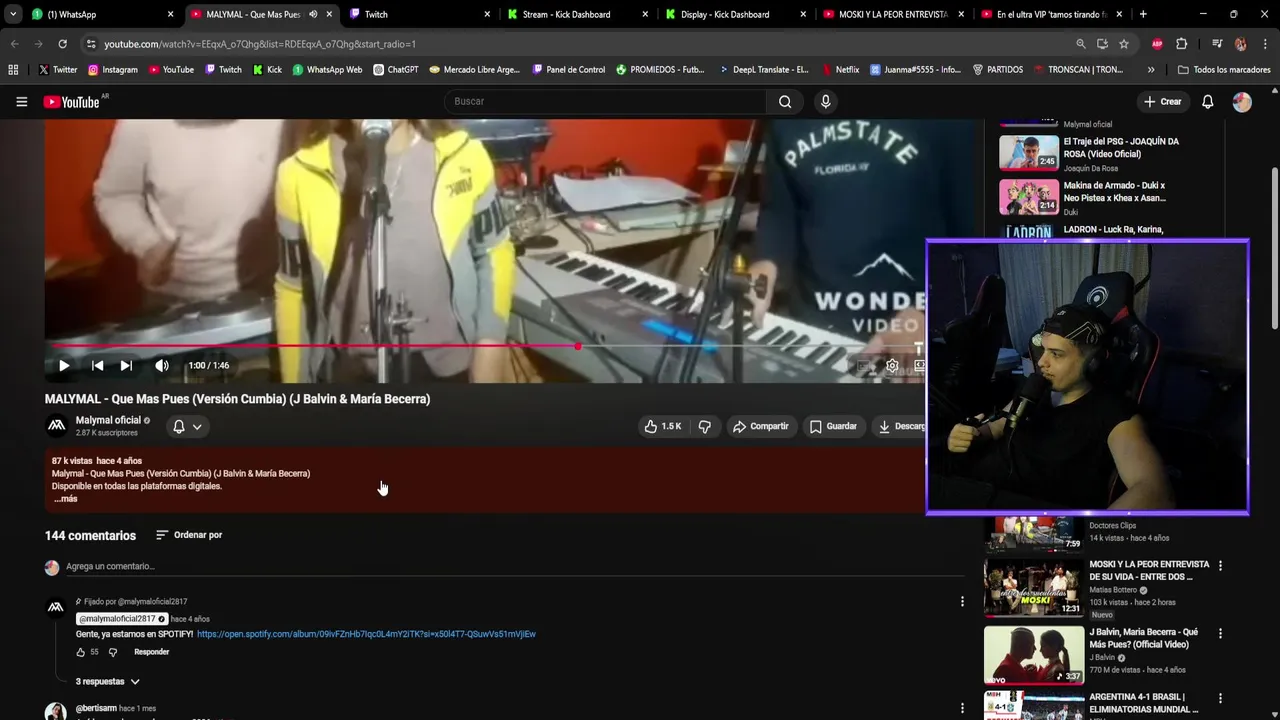Save video with Guardar button

[833, 426]
